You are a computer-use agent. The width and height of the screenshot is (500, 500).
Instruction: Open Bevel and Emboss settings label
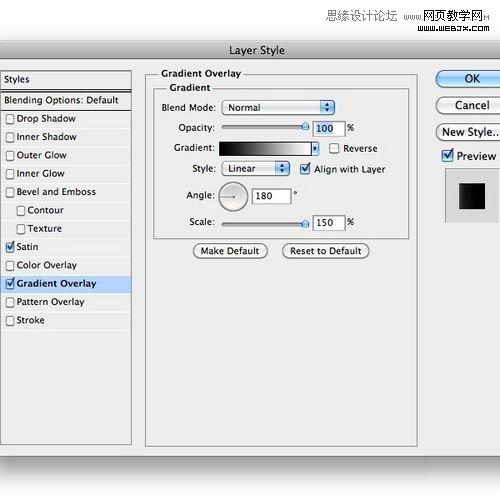tap(56, 192)
